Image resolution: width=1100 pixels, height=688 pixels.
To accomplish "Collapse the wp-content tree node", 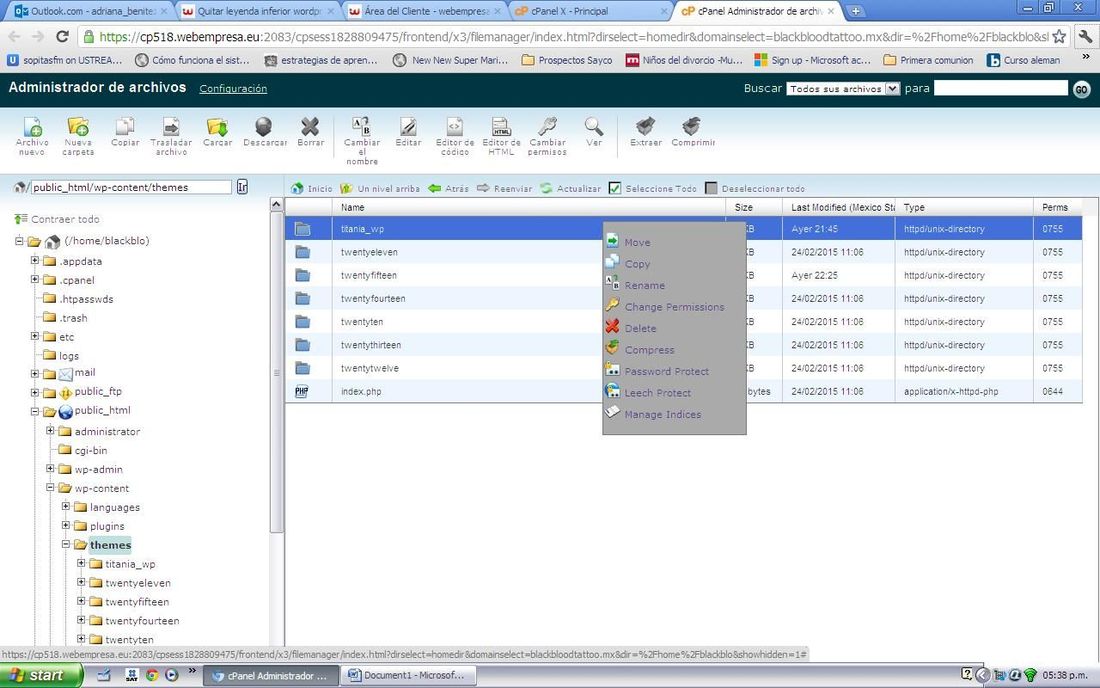I will [50, 487].
